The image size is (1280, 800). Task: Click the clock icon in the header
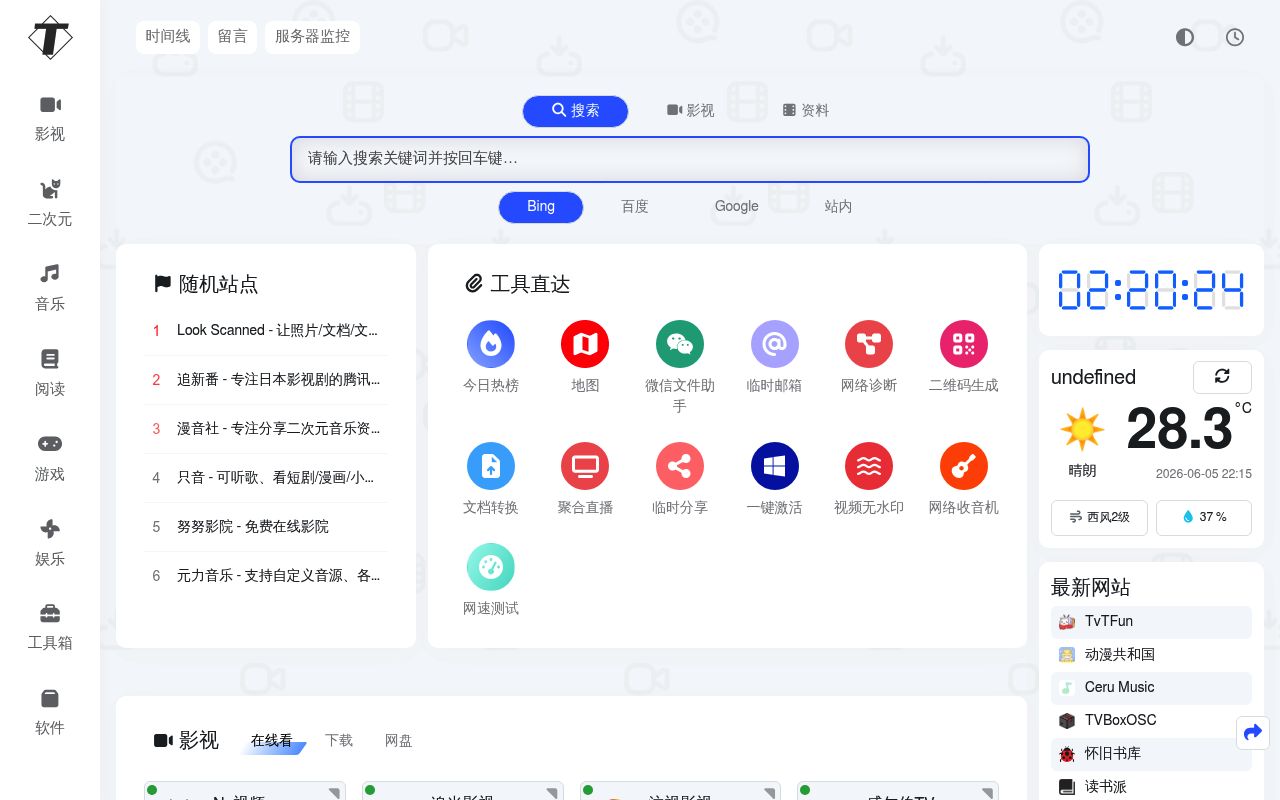click(1235, 37)
